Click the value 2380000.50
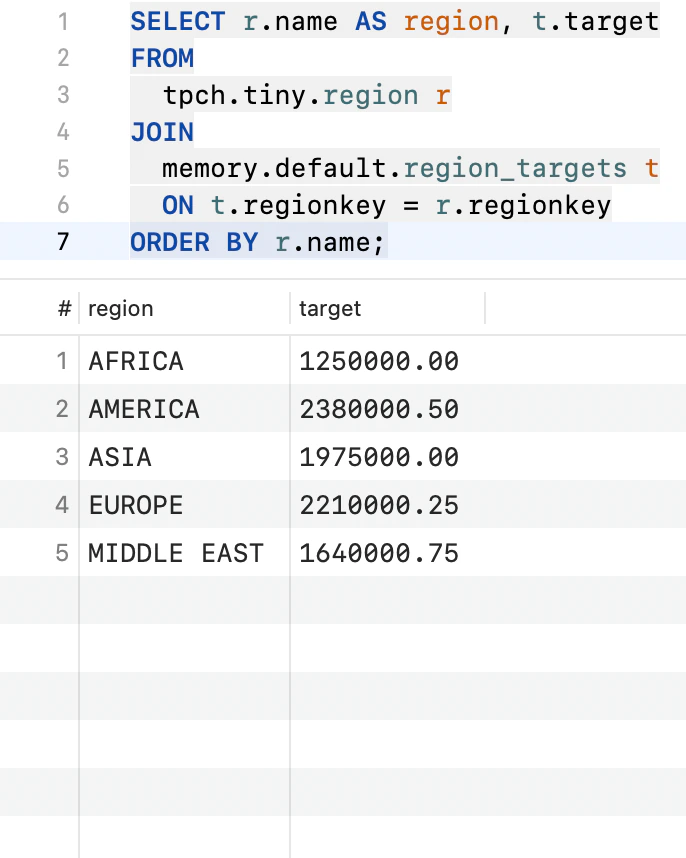This screenshot has height=858, width=686. (x=379, y=409)
